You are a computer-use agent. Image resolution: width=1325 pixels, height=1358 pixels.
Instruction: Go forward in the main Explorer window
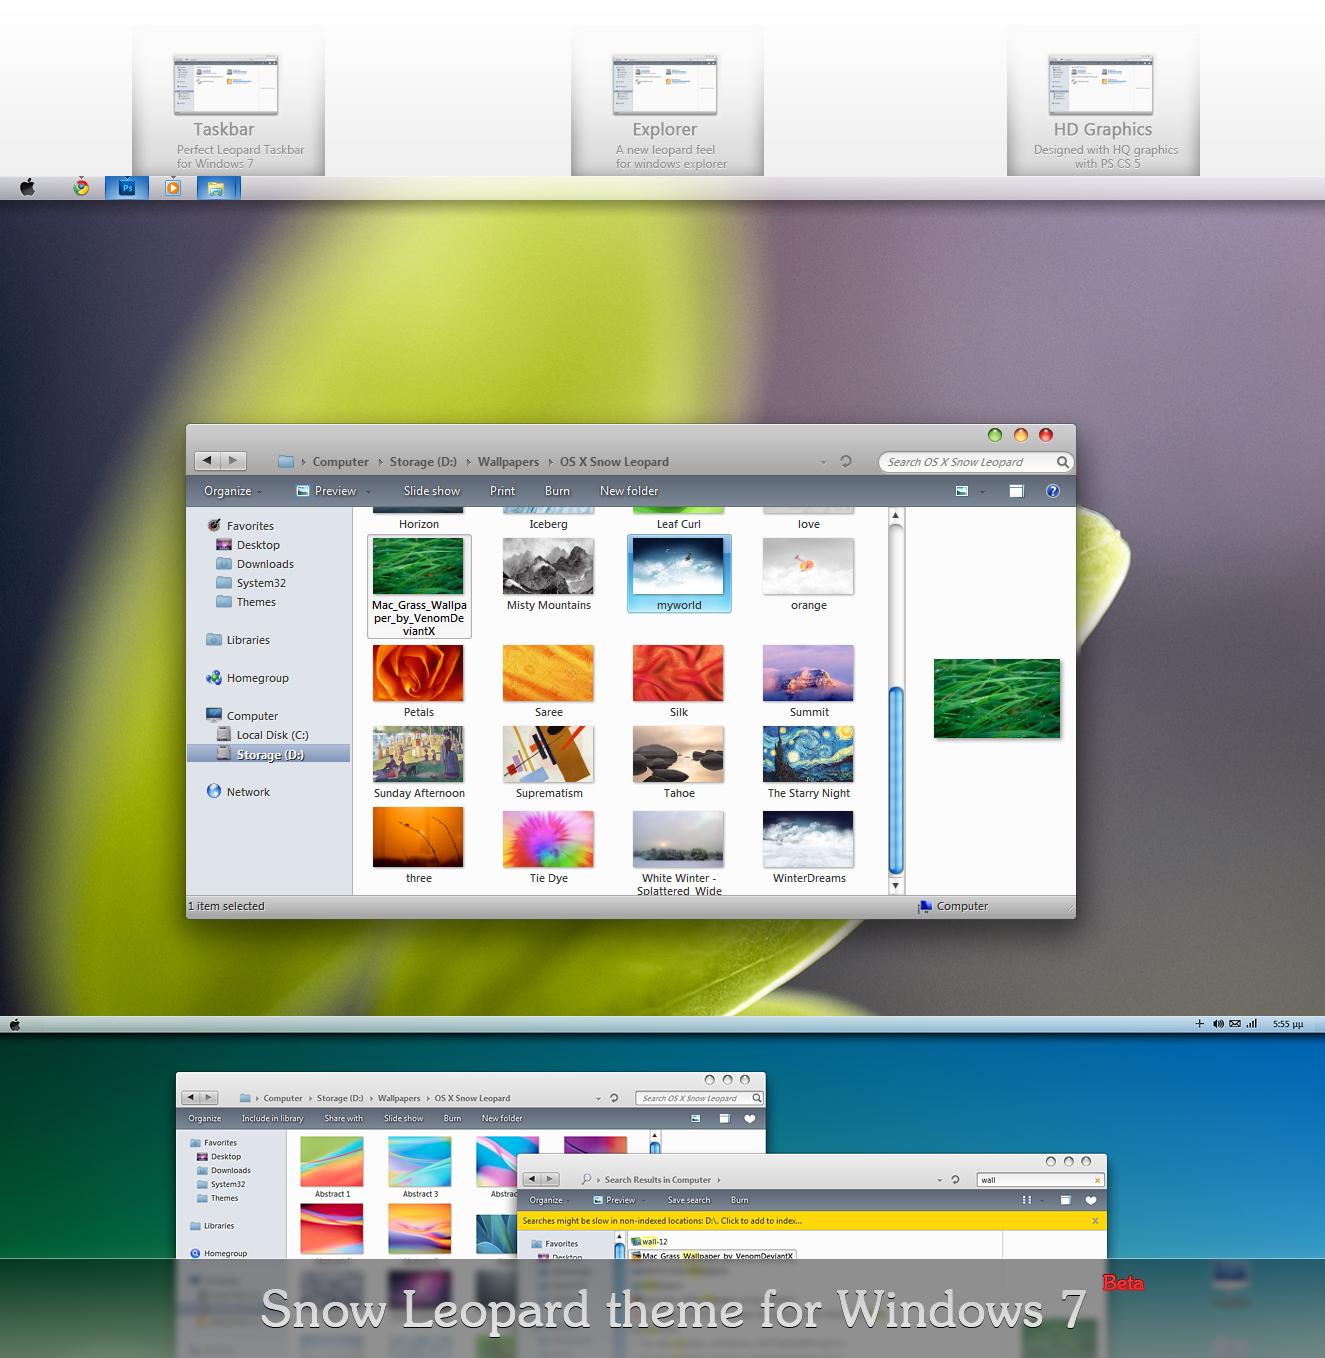click(x=233, y=461)
